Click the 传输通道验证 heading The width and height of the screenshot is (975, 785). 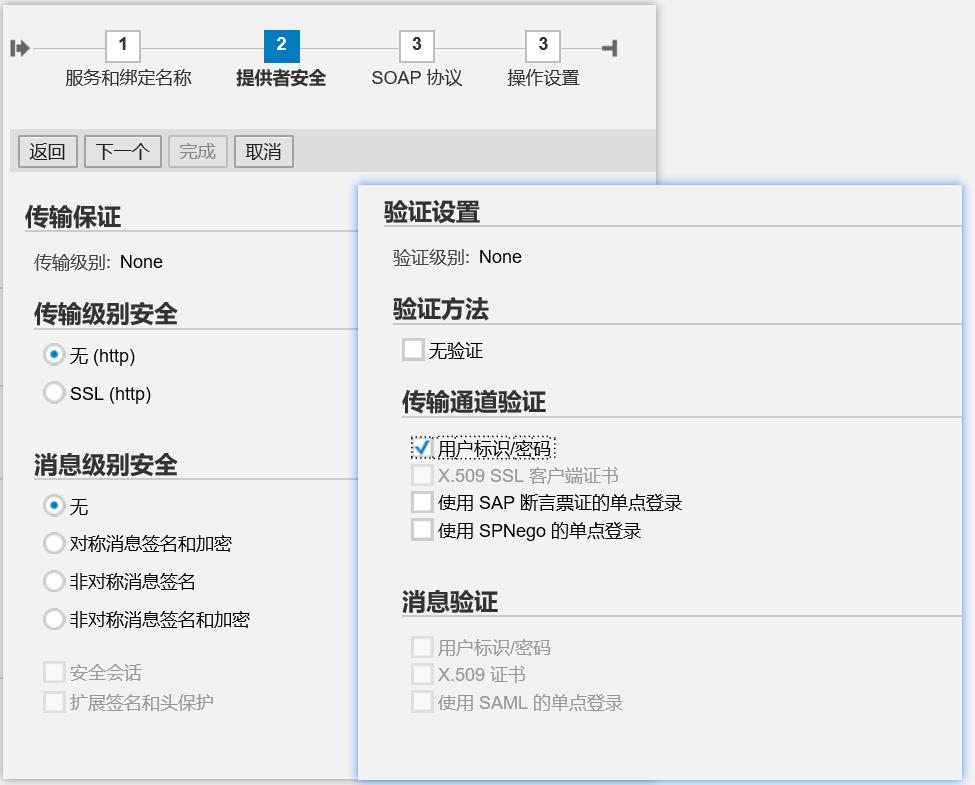(x=474, y=402)
